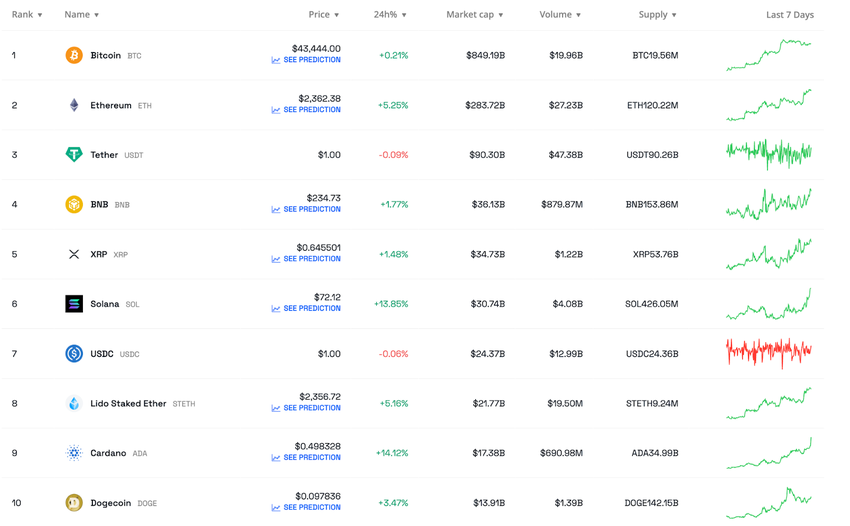Sort the table by Rank column
The width and height of the screenshot is (850, 526).
point(27,15)
